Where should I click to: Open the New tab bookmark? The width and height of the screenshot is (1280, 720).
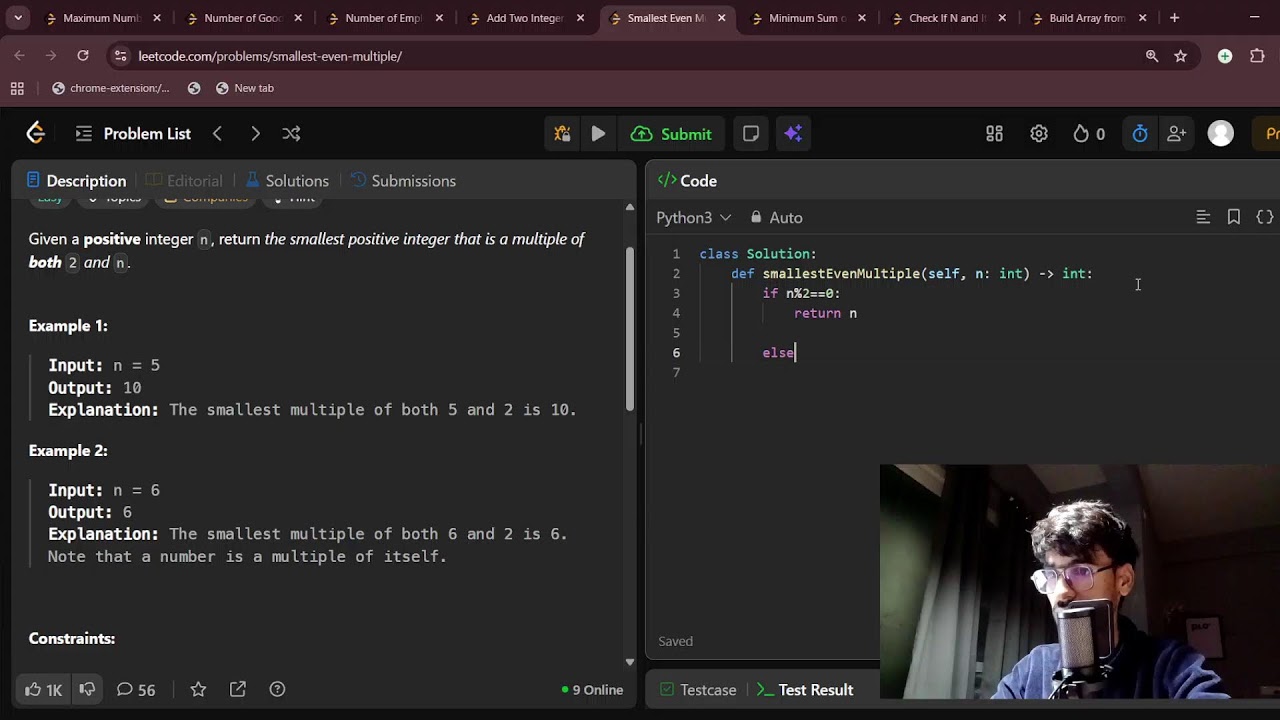pyautogui.click(x=244, y=88)
